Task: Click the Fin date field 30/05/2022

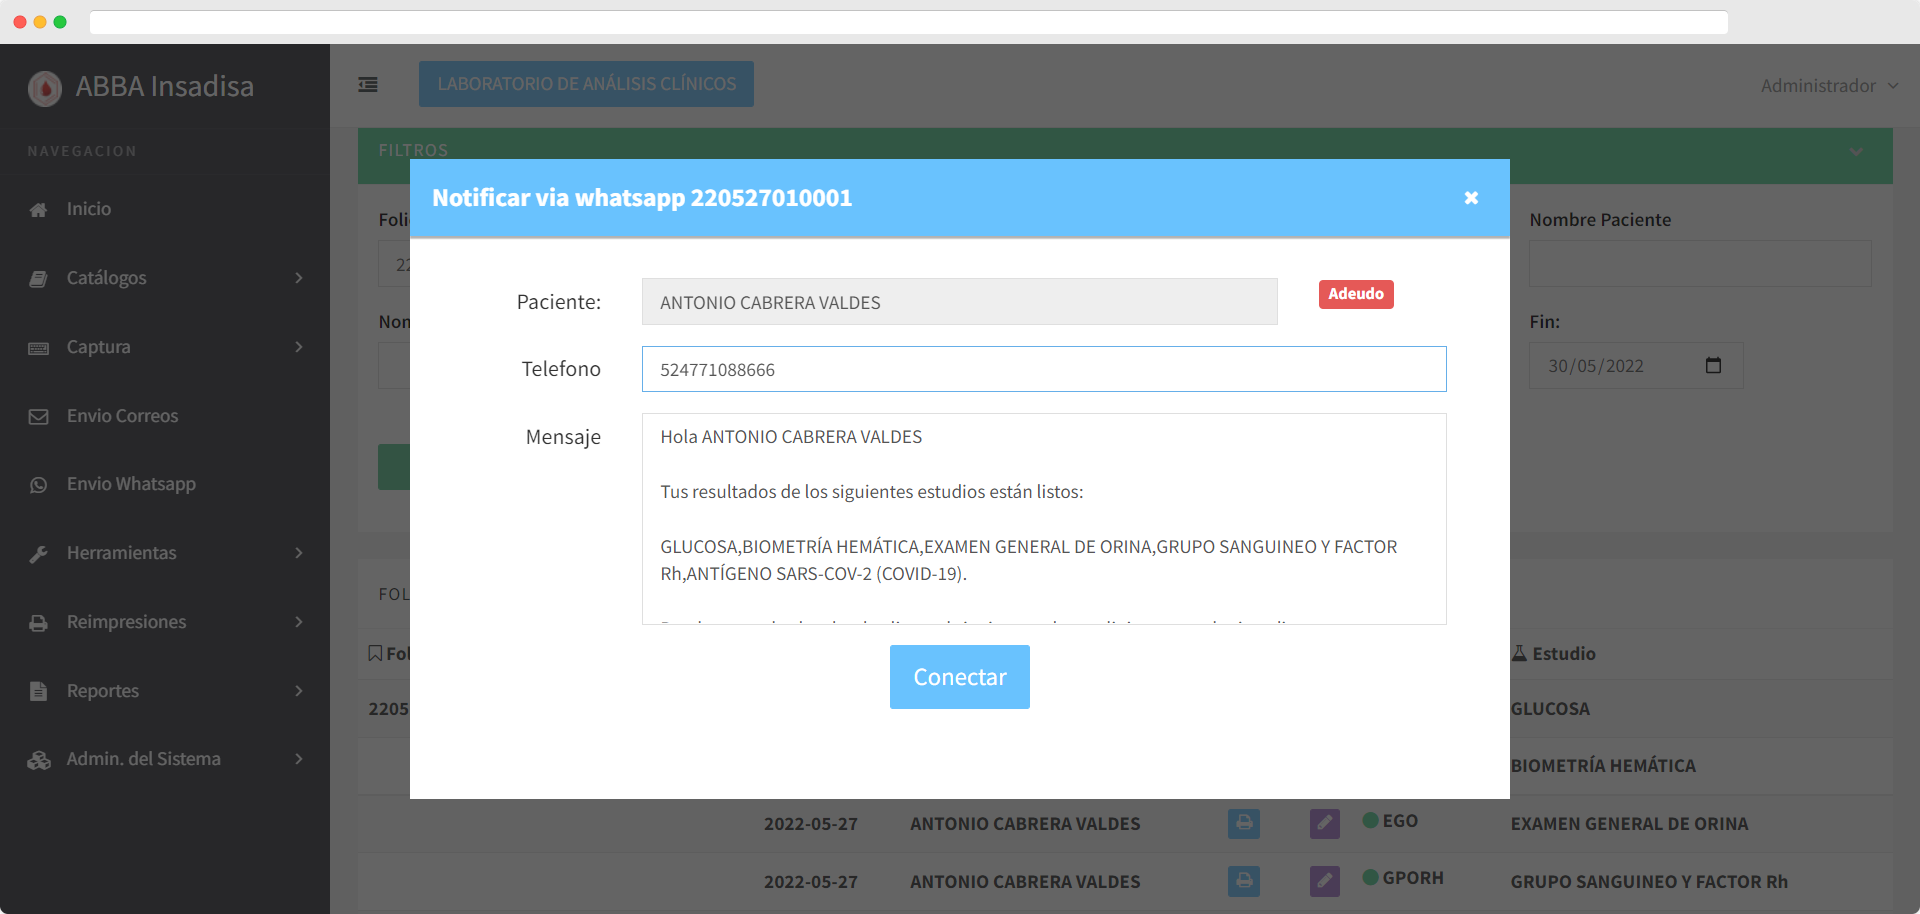Action: [x=1636, y=366]
